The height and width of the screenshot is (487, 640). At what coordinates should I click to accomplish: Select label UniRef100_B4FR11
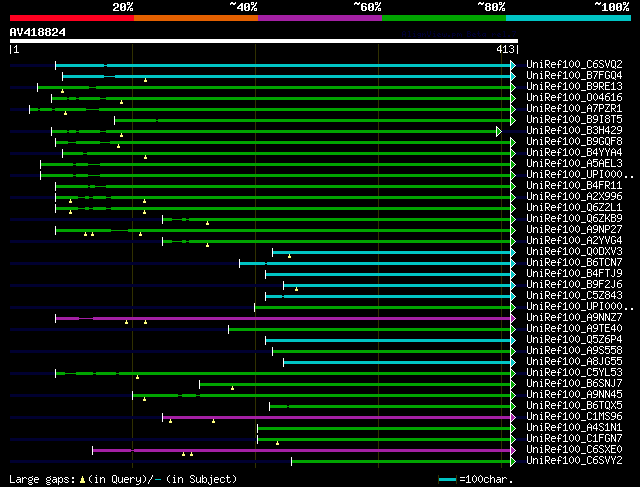click(x=574, y=186)
